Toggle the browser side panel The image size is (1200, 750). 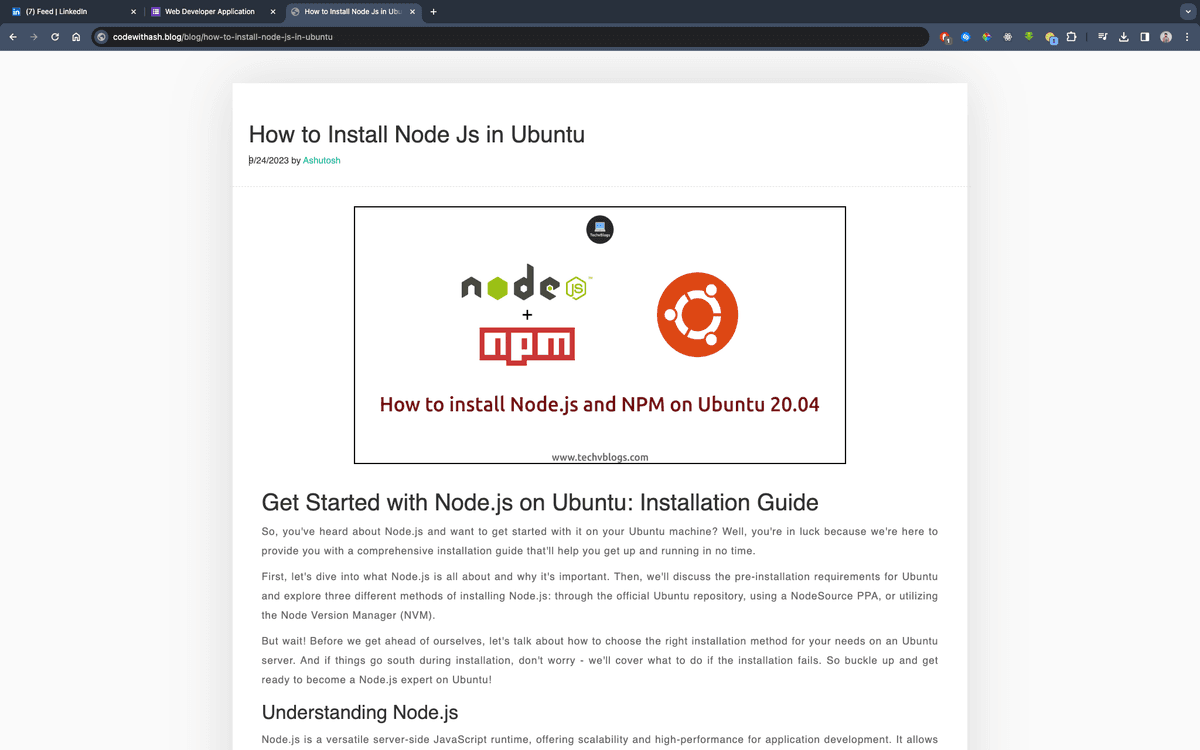tap(1145, 37)
